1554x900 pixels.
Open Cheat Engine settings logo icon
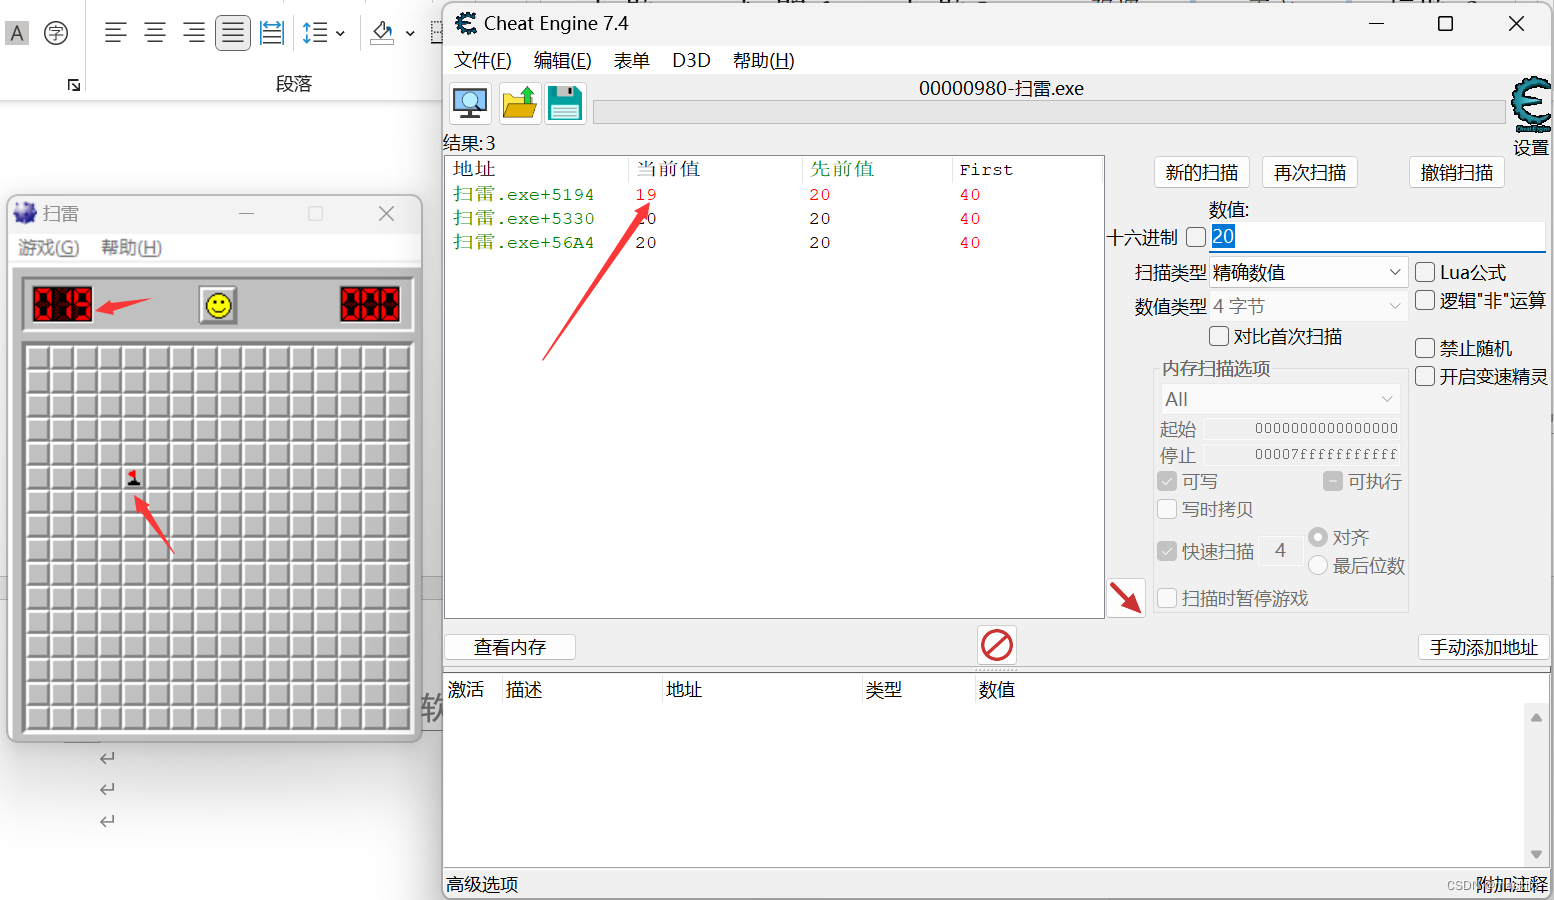[x=1531, y=105]
